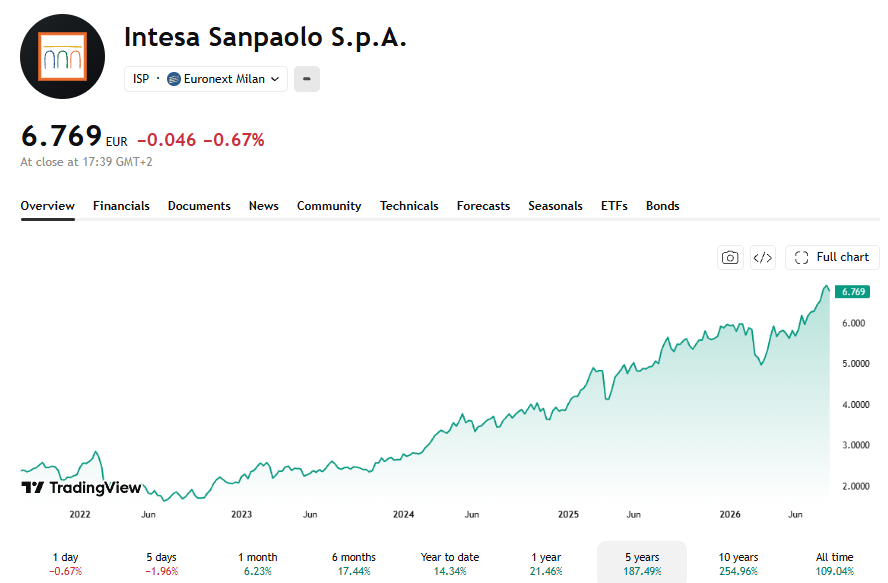
Task: Click the 6.769 current price label on axis
Action: tap(852, 292)
